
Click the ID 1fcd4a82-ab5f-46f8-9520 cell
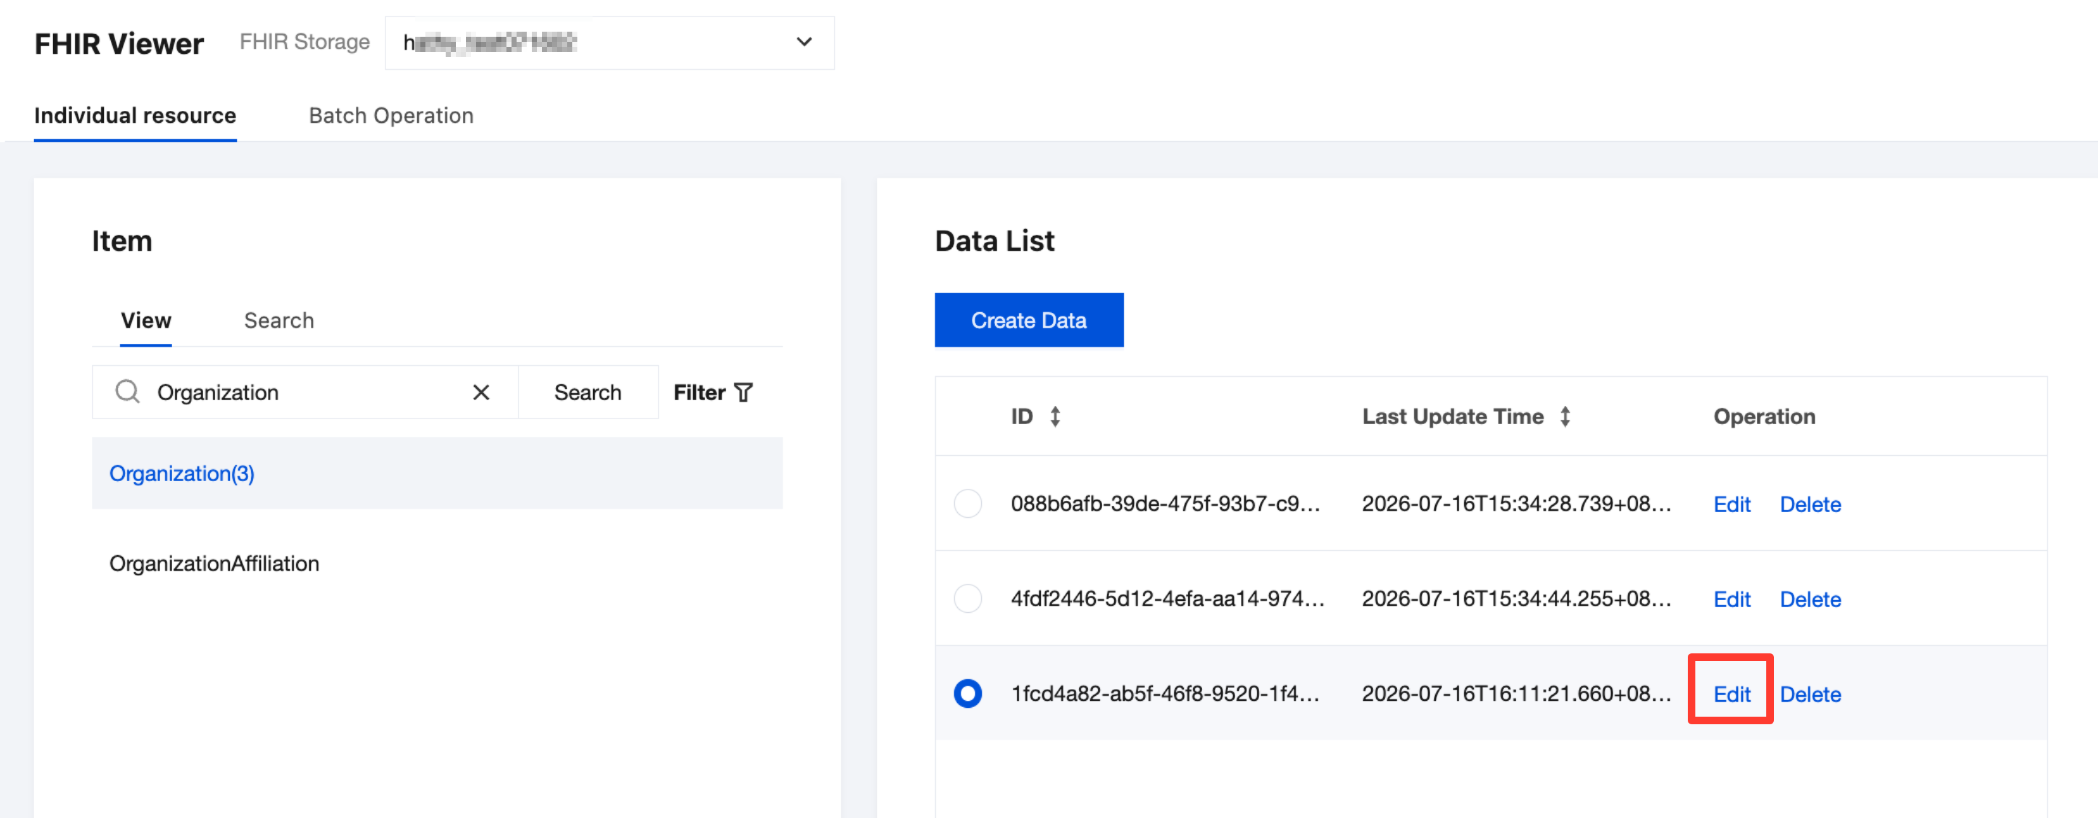point(1166,693)
